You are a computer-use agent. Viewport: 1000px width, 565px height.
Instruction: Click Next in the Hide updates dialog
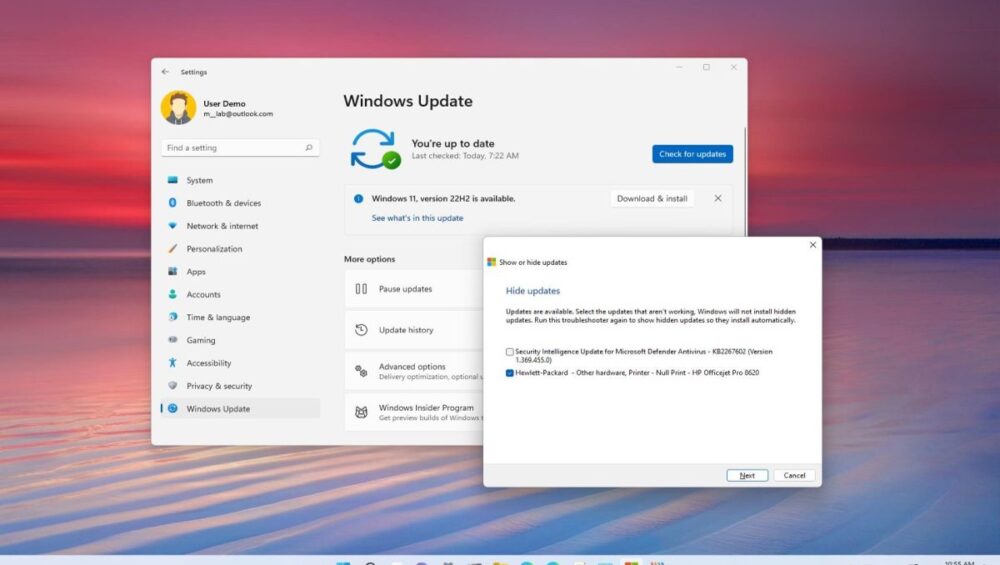point(747,475)
